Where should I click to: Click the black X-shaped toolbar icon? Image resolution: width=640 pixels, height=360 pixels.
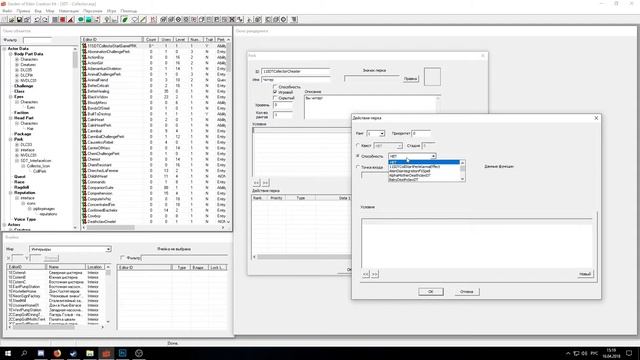pyautogui.click(x=232, y=20)
